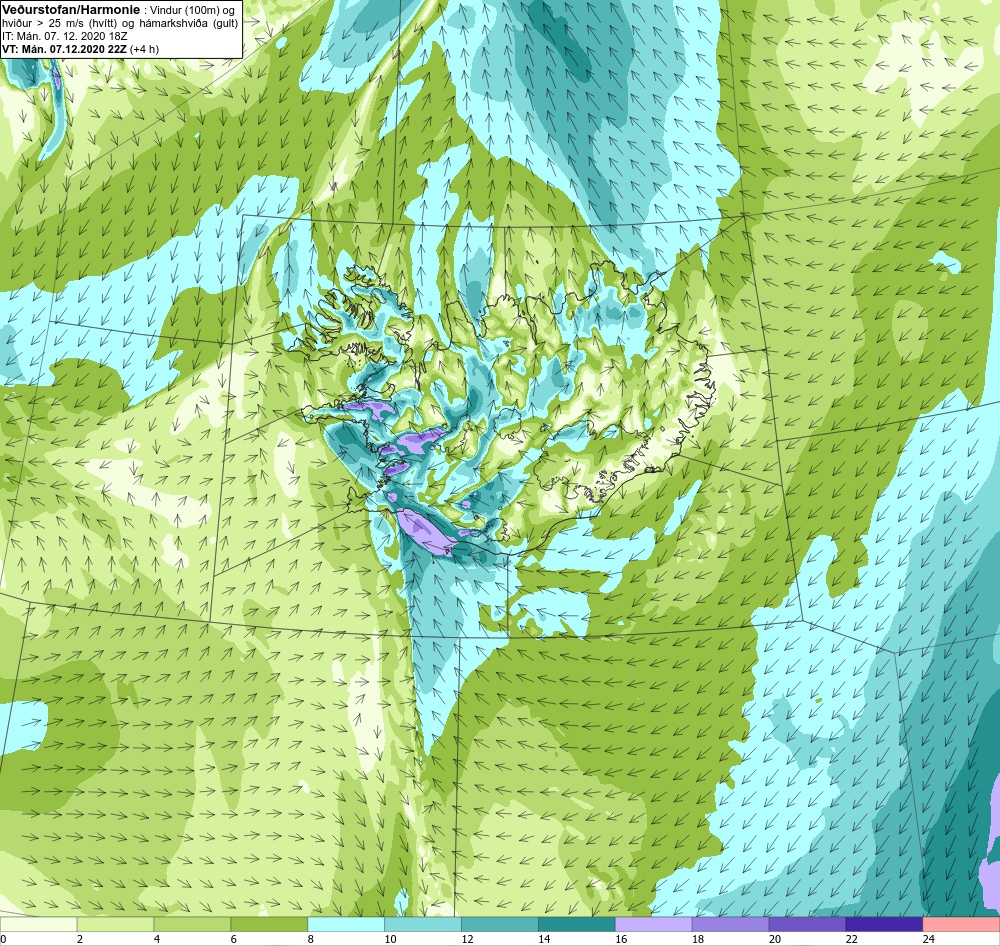Click the legend label '14'
The width and height of the screenshot is (1000, 946).
[544, 939]
